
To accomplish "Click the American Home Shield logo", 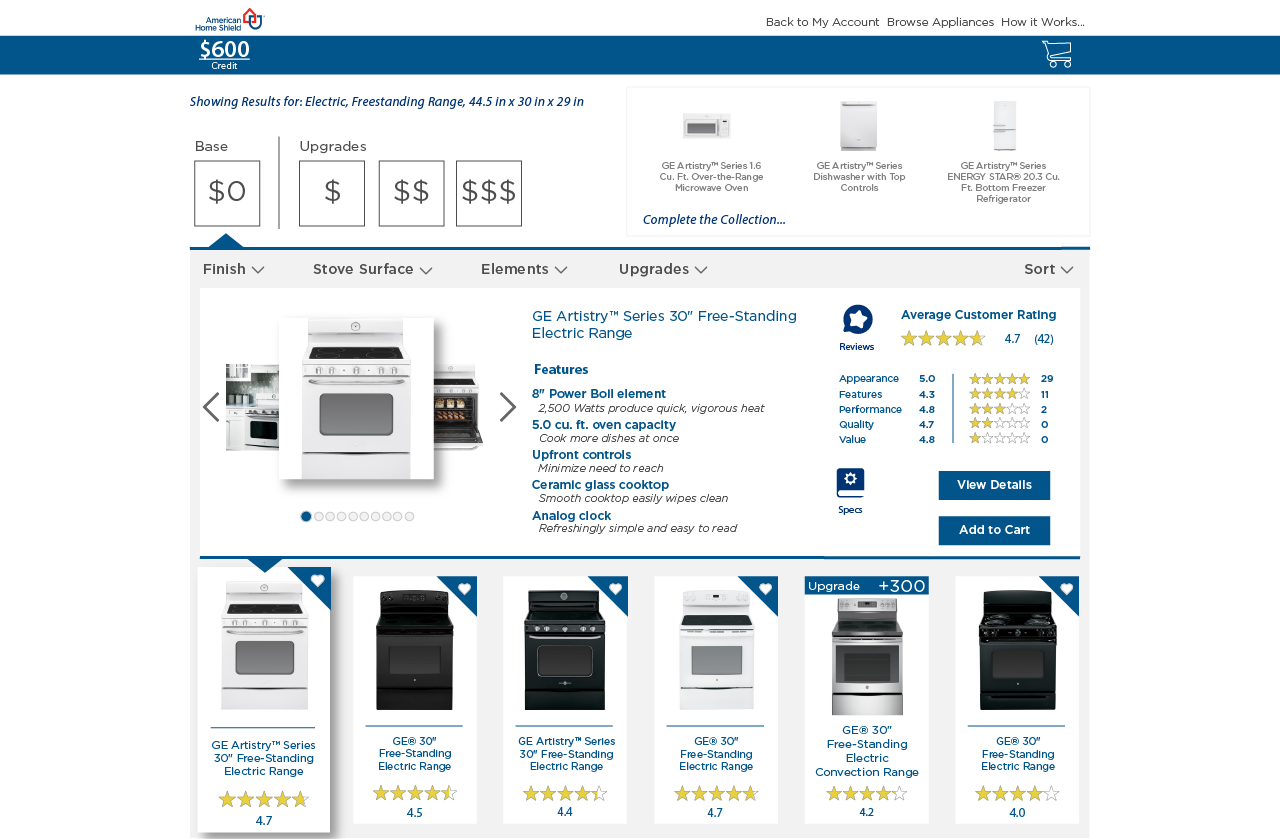I will (x=229, y=19).
